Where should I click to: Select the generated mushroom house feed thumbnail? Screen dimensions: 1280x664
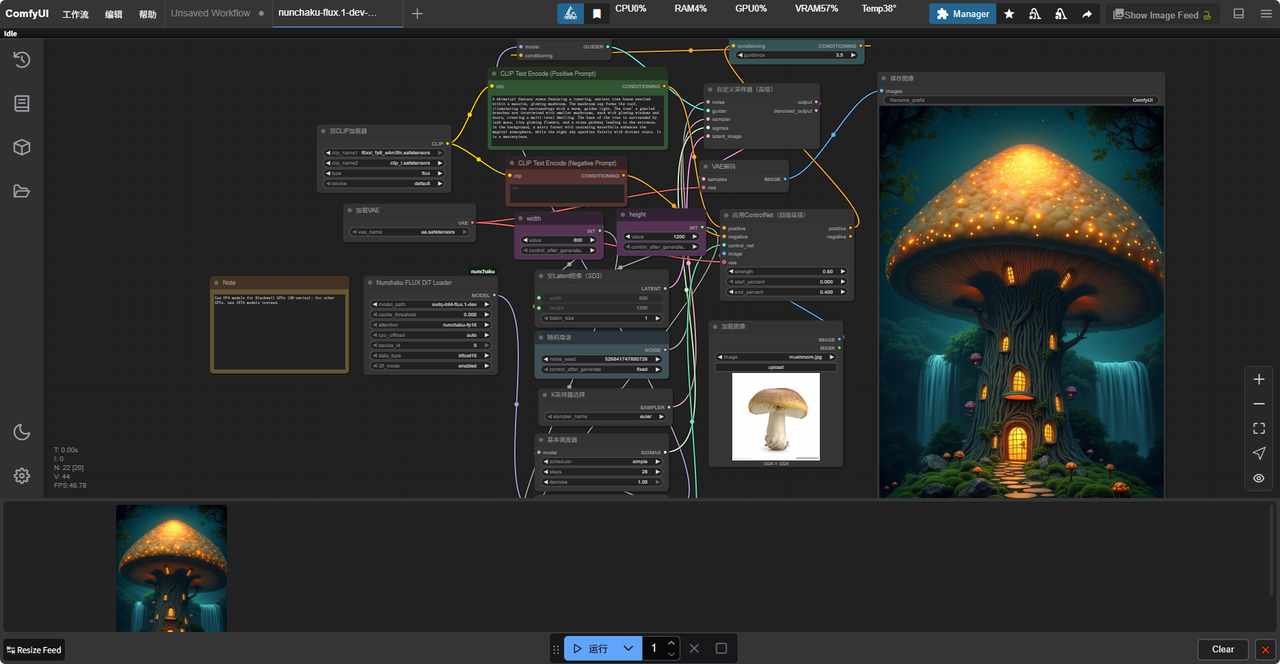(171, 568)
